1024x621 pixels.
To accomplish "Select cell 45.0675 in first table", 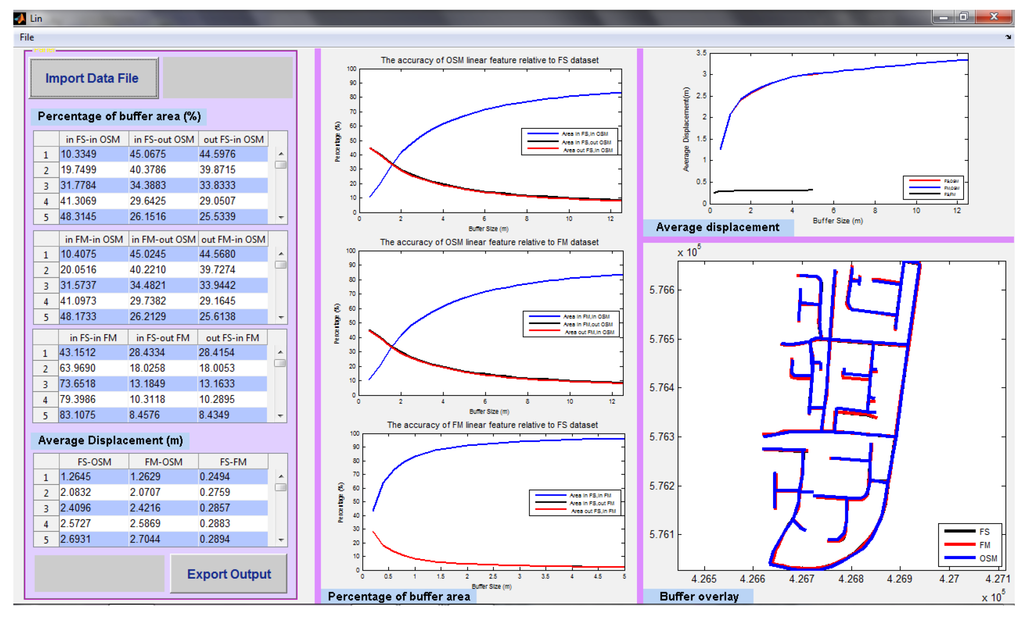I will click(x=163, y=154).
